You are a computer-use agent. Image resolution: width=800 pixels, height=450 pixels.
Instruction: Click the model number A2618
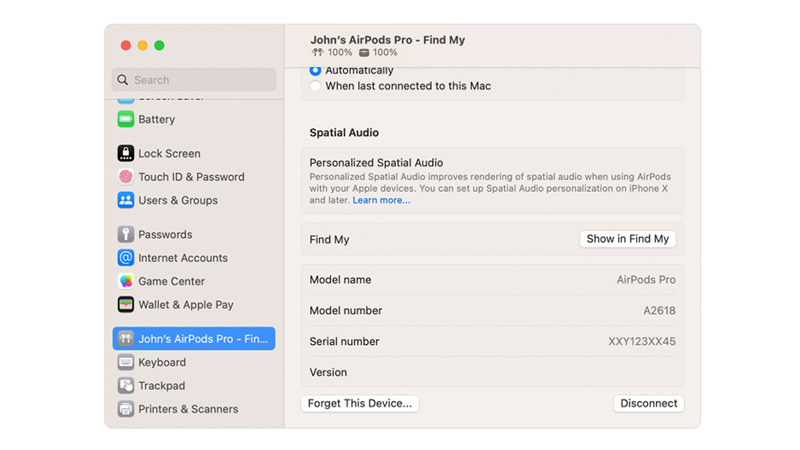(x=659, y=311)
